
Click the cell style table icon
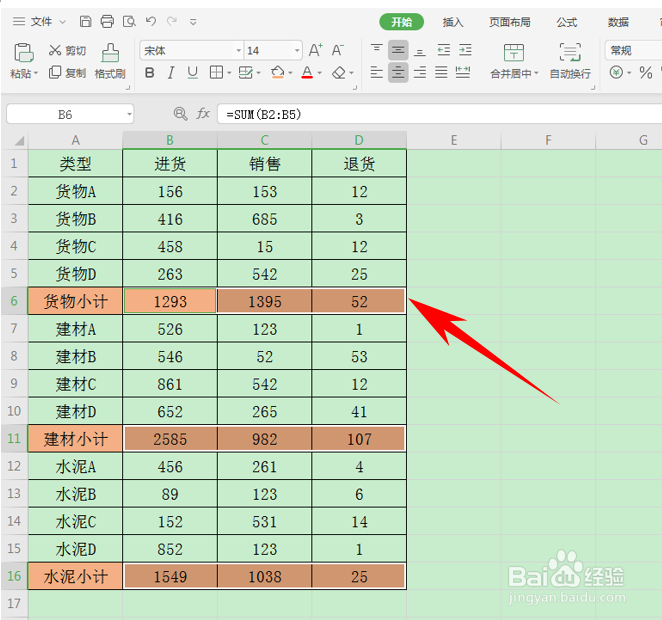tap(246, 73)
